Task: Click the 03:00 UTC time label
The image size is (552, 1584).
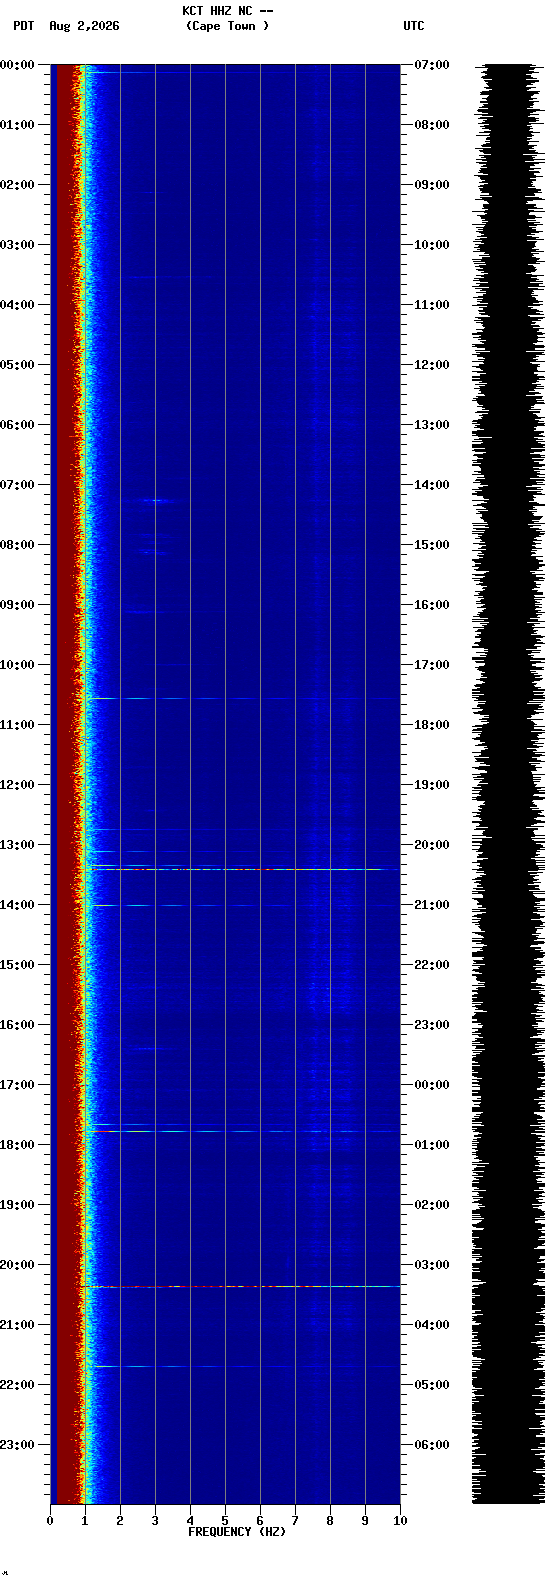Action: pyautogui.click(x=432, y=1265)
